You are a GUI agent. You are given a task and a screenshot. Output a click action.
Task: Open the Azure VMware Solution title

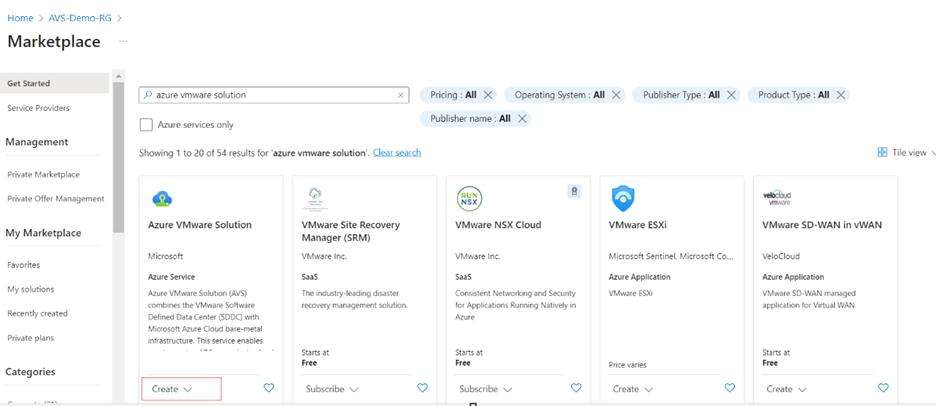coord(200,225)
